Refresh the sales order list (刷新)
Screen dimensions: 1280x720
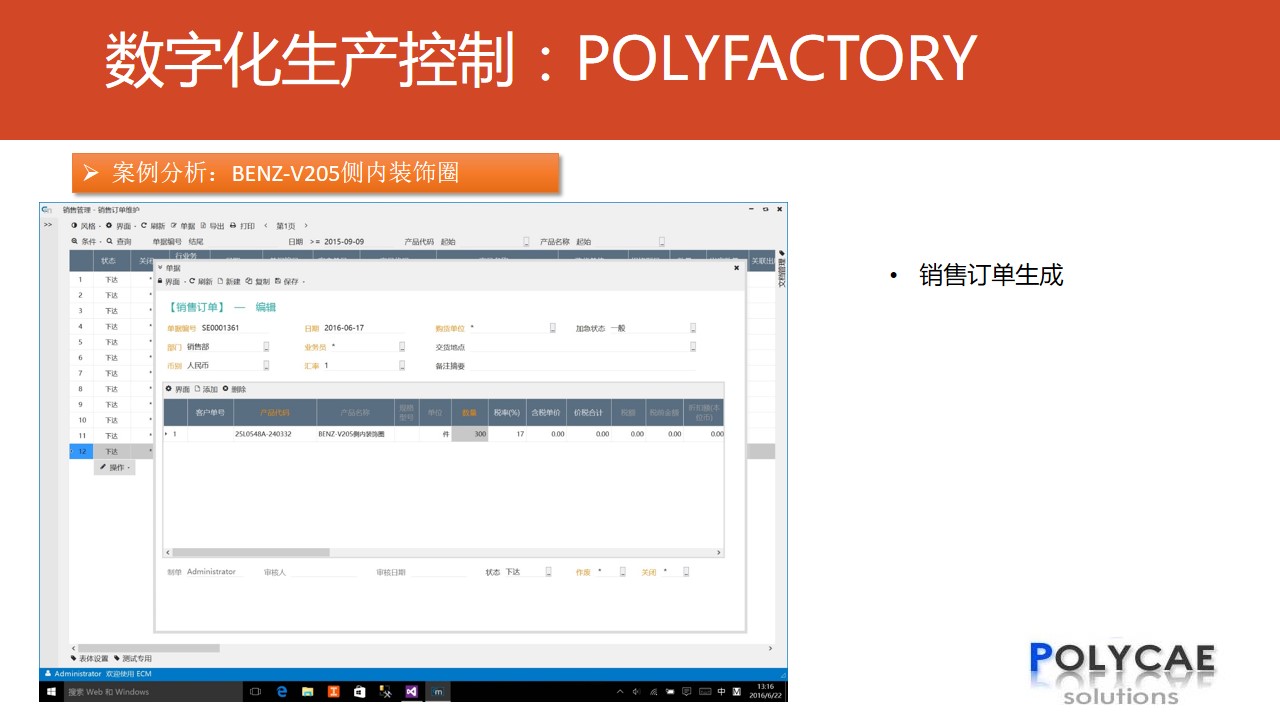(153, 226)
